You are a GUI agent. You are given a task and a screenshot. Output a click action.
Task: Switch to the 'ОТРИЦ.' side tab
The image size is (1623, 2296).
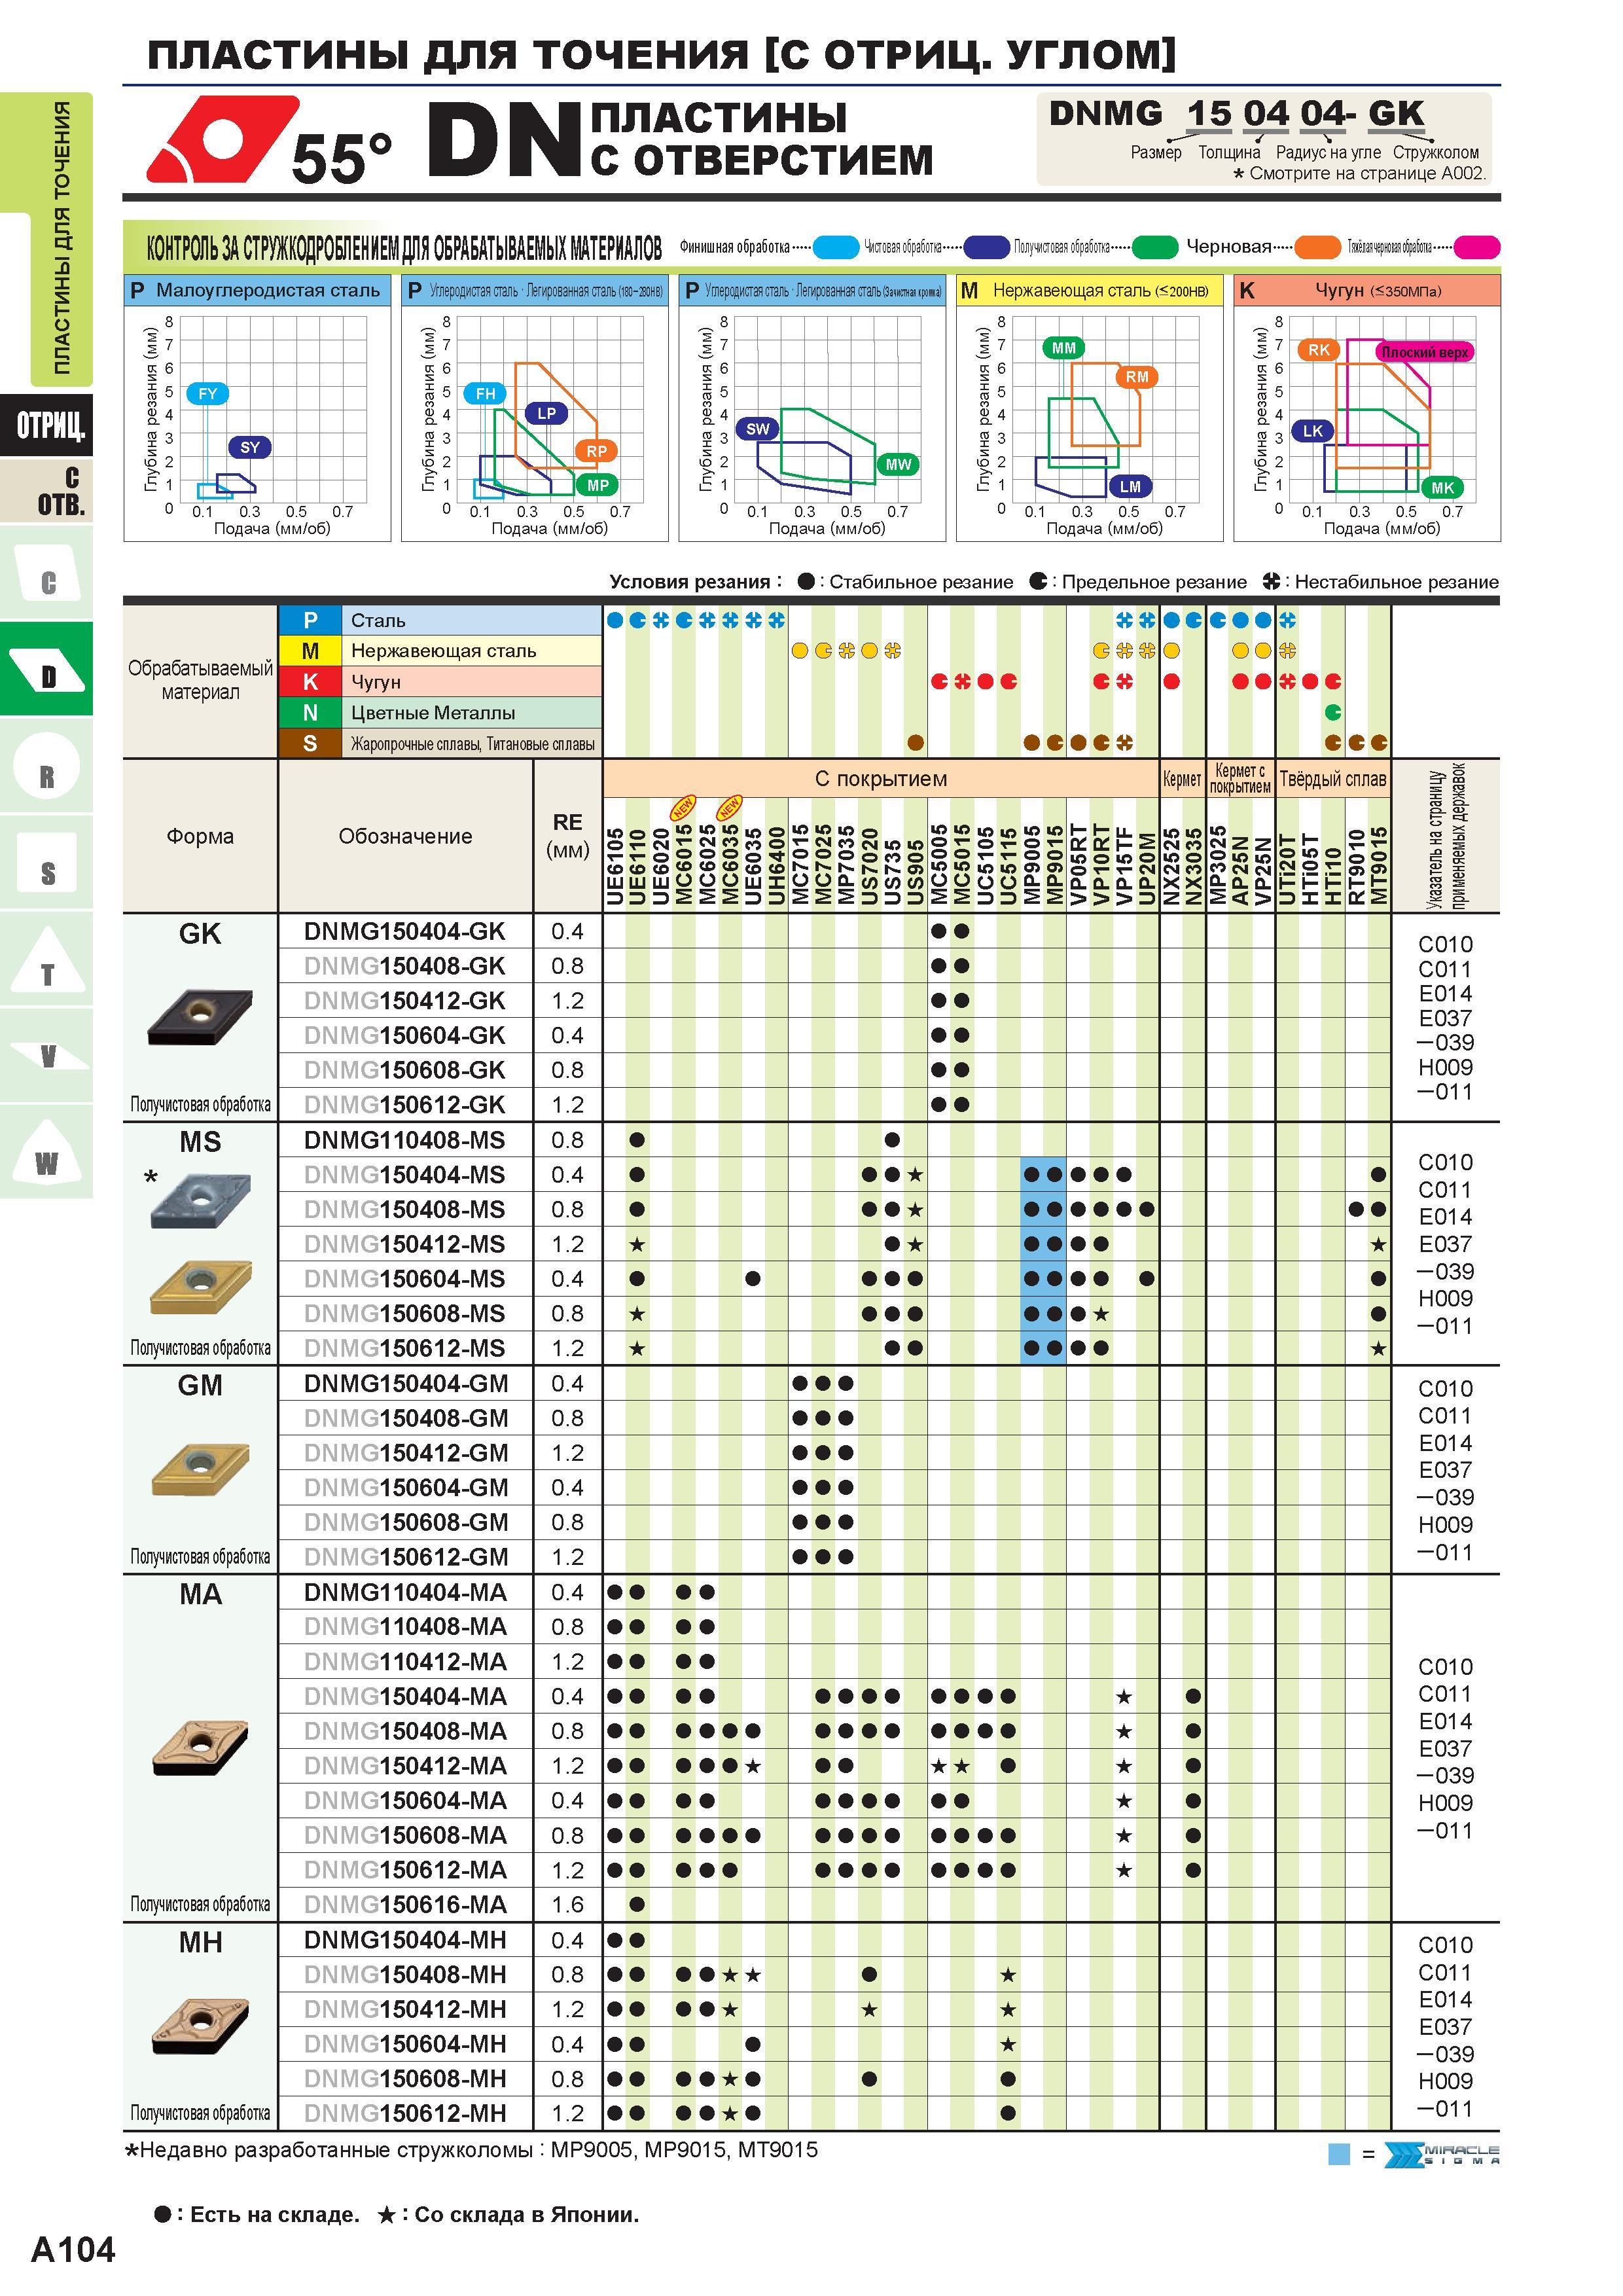(47, 426)
